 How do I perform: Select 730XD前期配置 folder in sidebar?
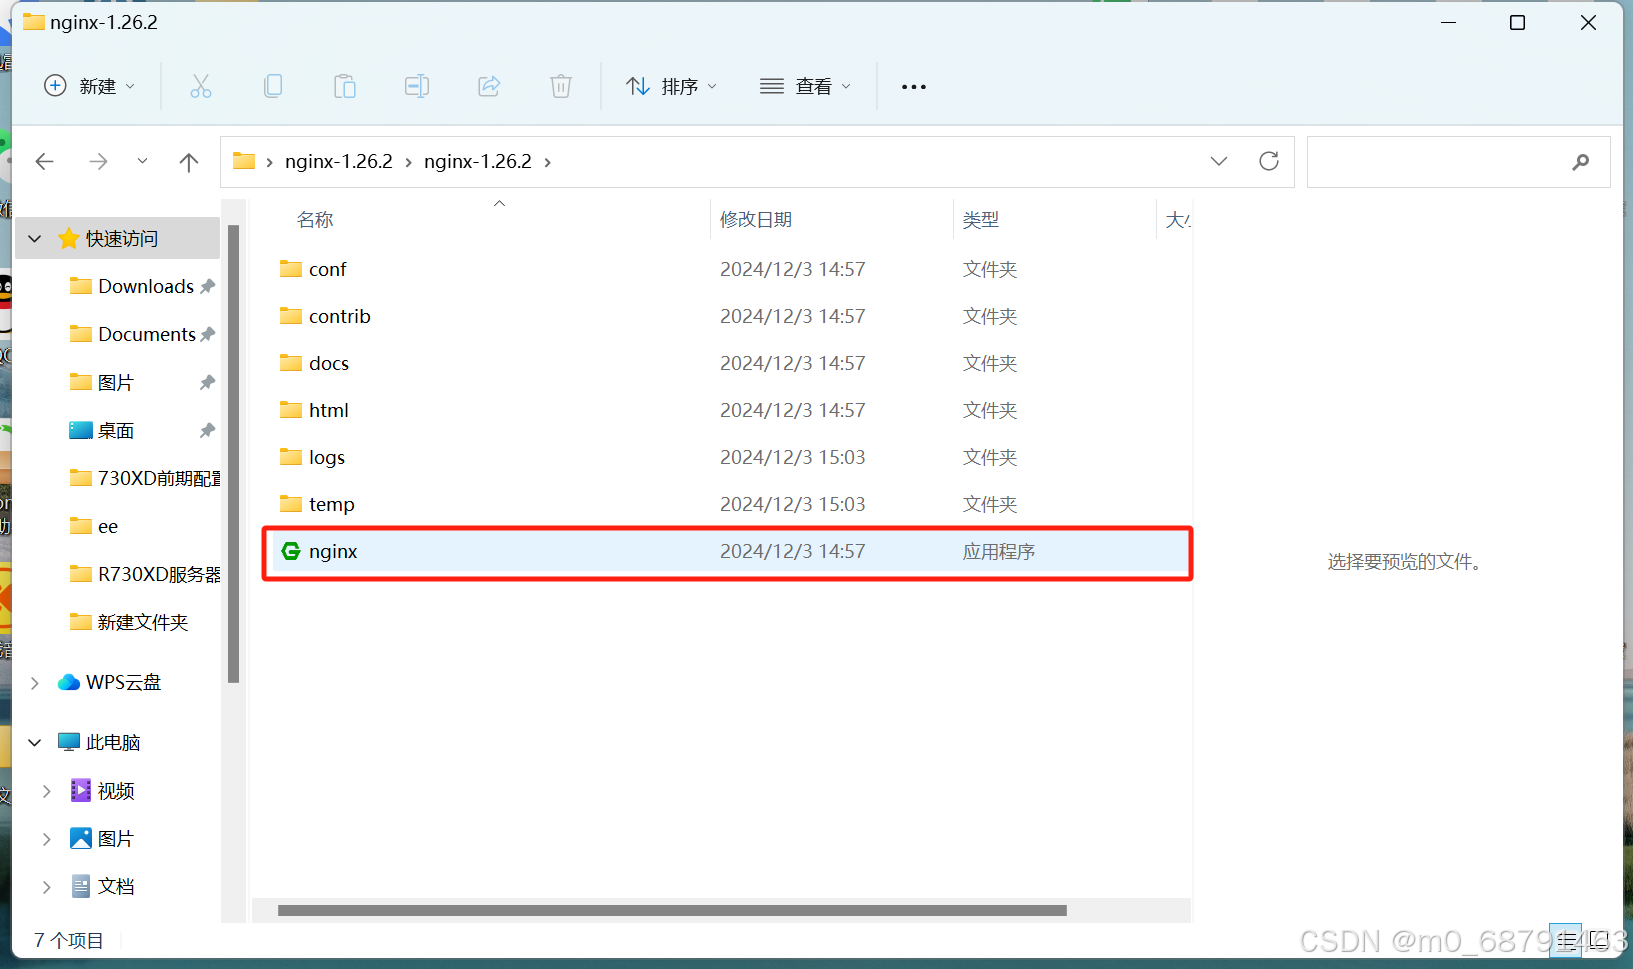click(144, 478)
